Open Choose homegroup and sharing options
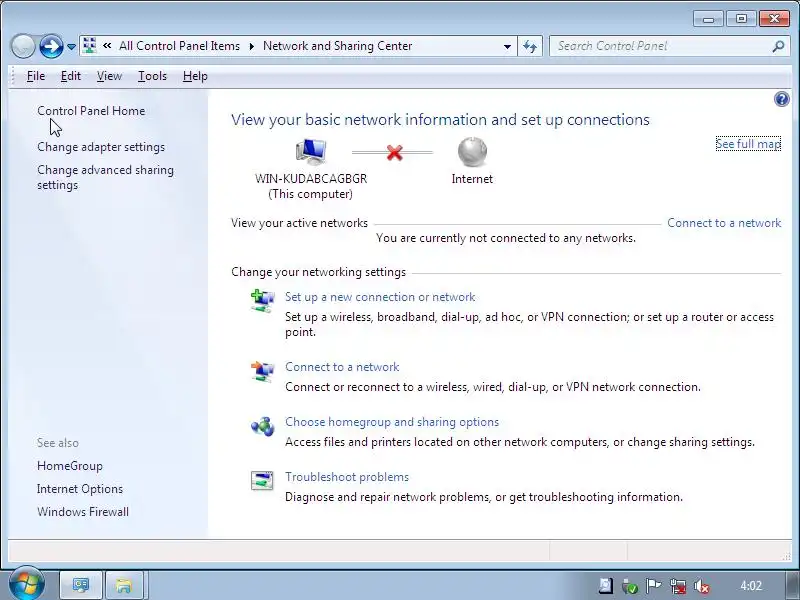Viewport: 800px width, 600px height. coord(392,422)
